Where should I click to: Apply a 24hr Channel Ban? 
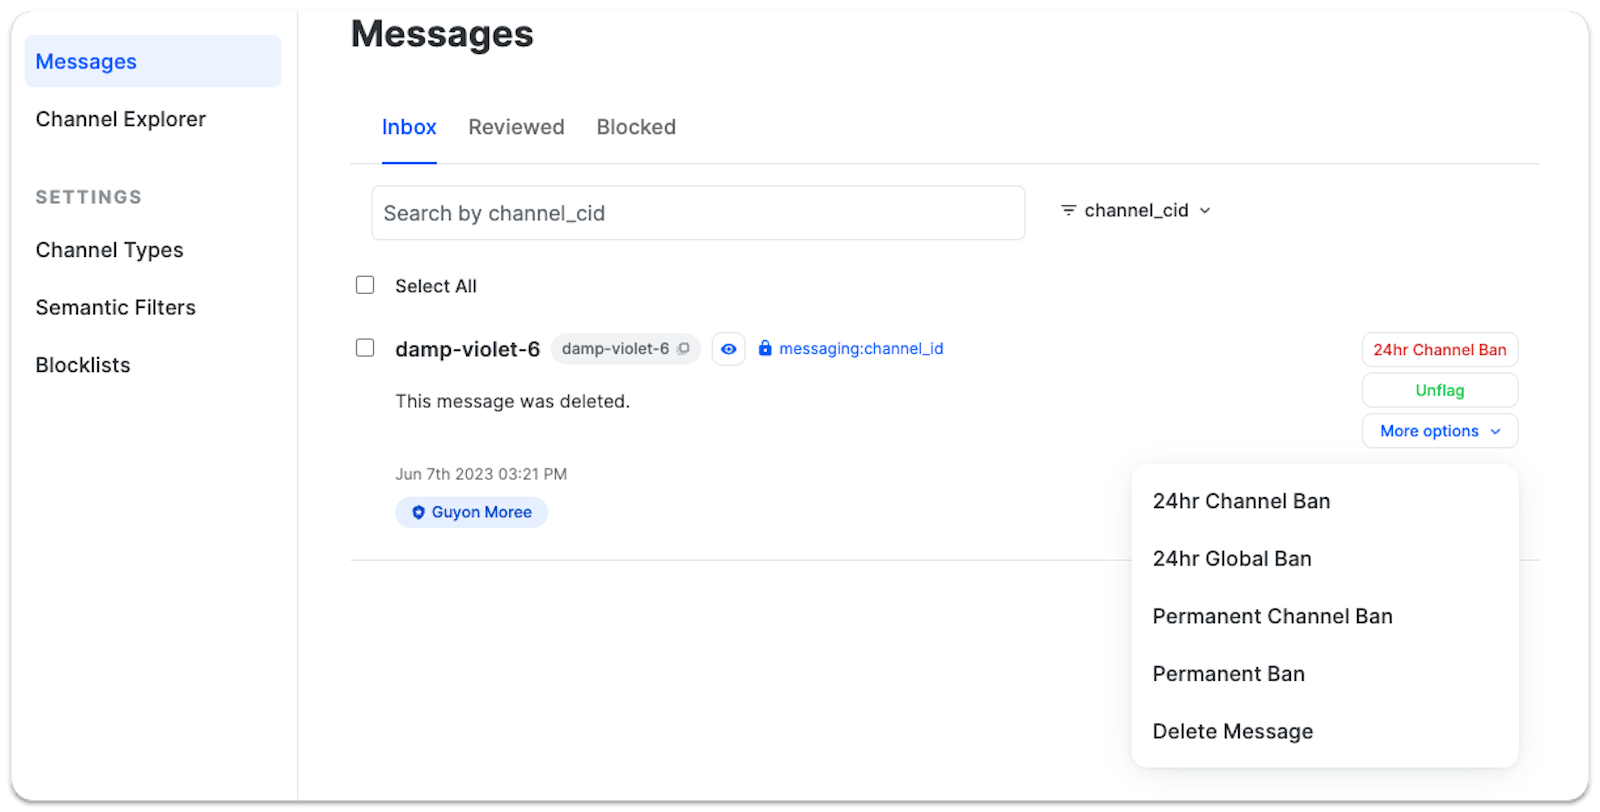tap(1439, 350)
